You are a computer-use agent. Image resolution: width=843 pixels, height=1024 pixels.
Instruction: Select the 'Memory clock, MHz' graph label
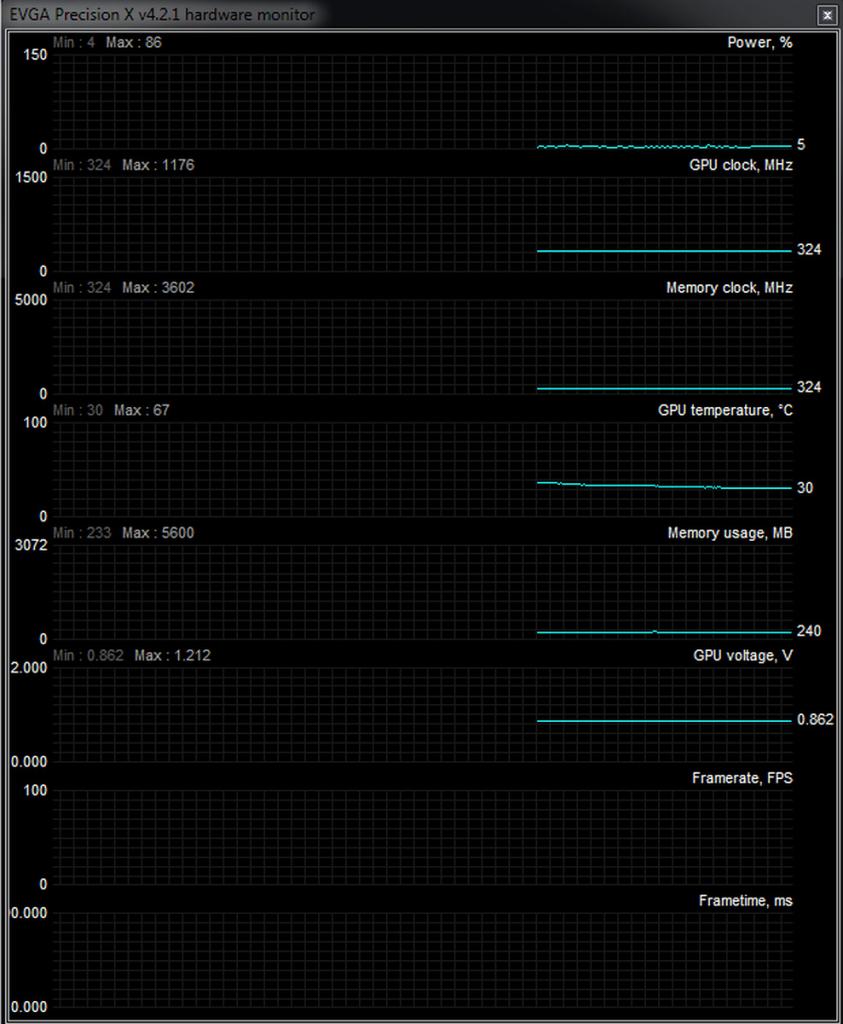point(729,288)
